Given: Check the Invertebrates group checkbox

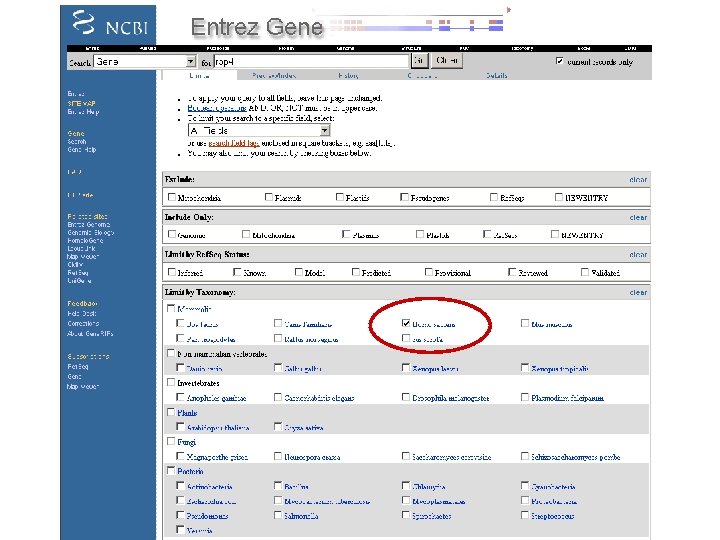Looking at the screenshot, I should click(171, 382).
